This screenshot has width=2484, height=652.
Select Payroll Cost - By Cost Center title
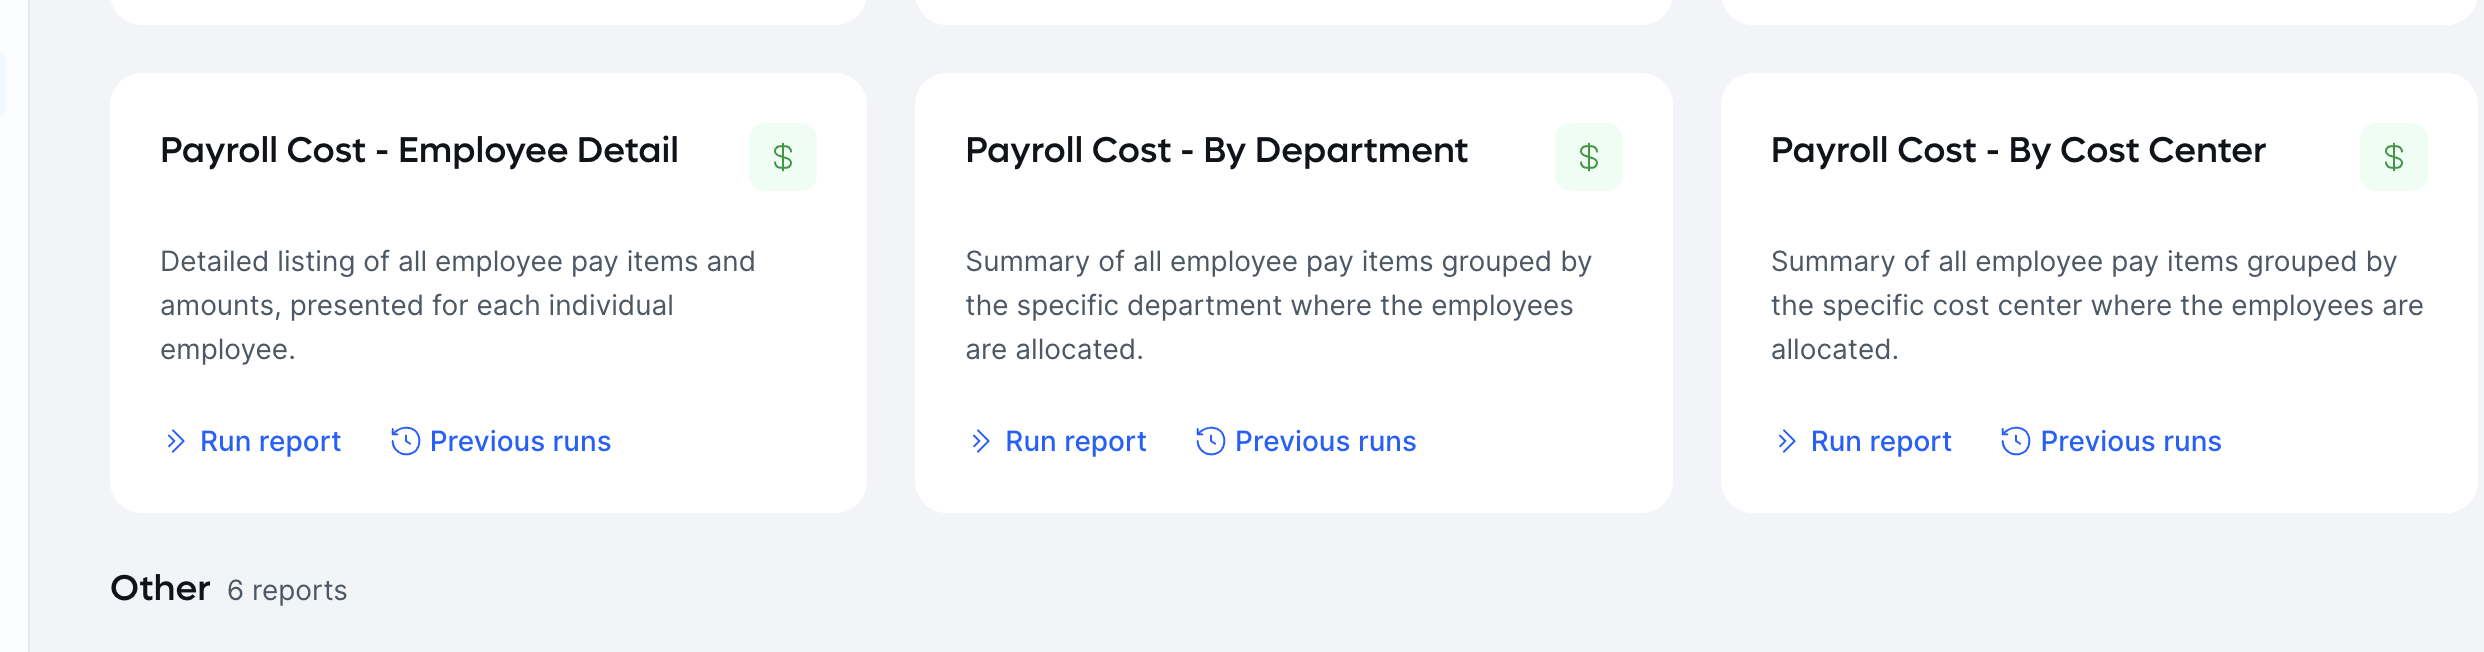2018,150
